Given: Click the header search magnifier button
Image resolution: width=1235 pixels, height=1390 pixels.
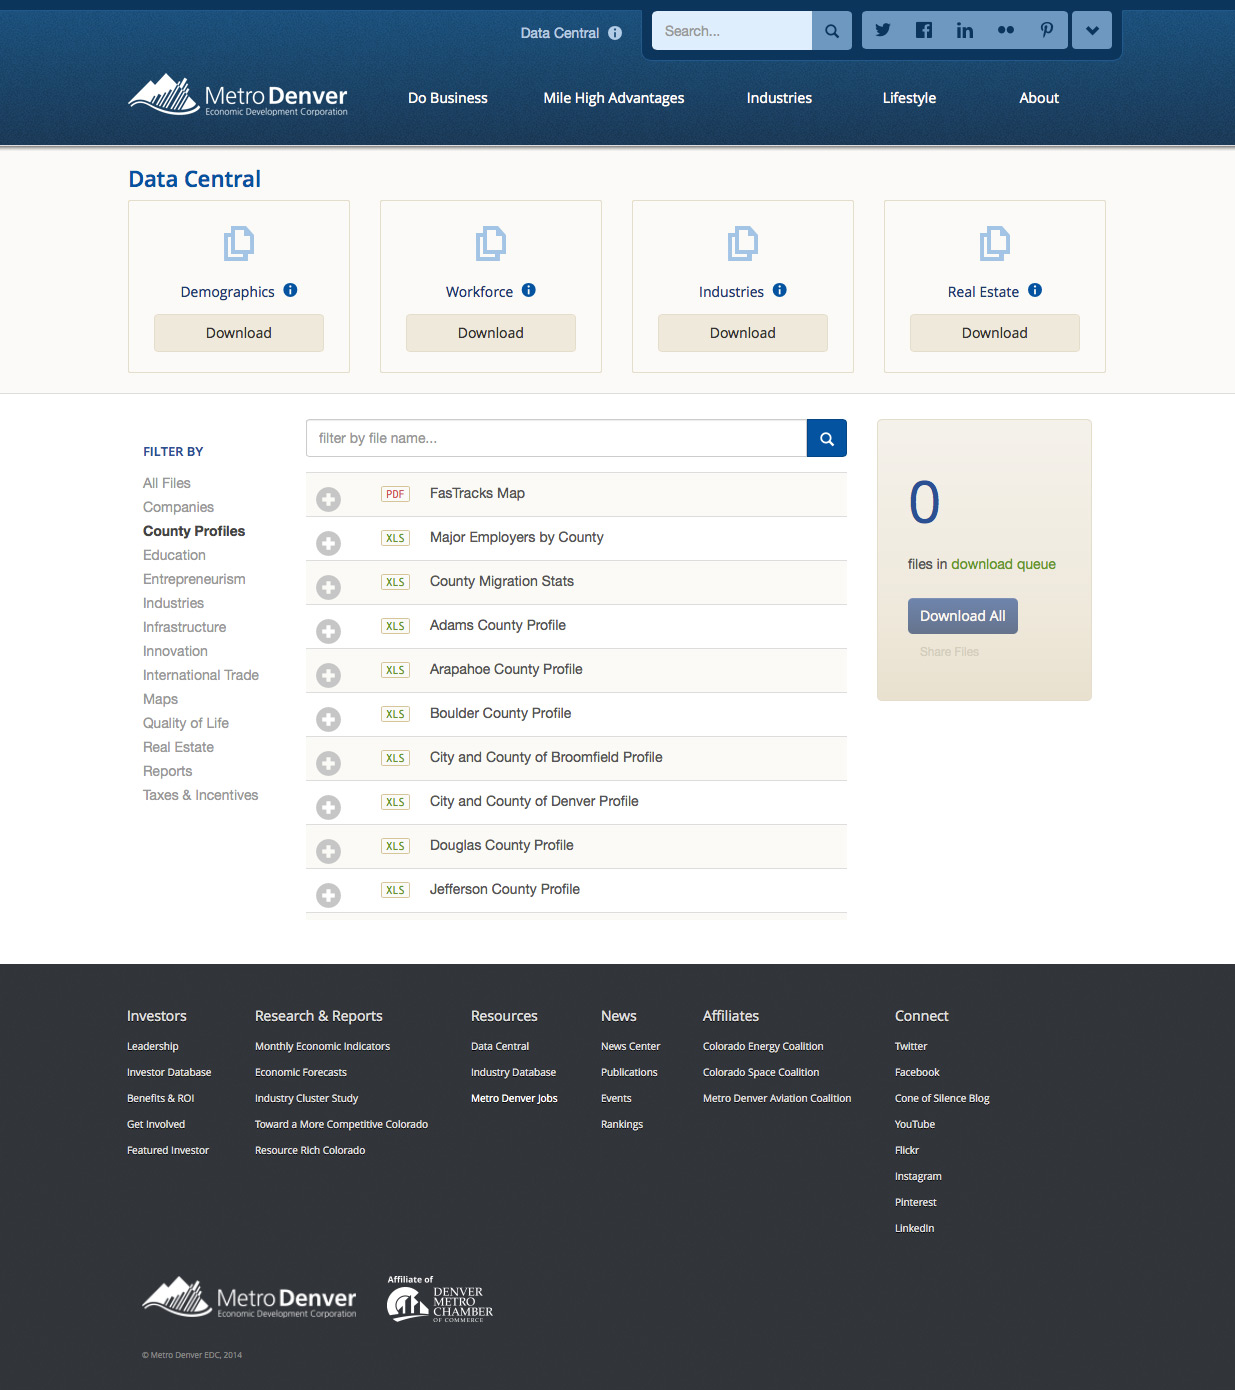Looking at the screenshot, I should [x=832, y=31].
